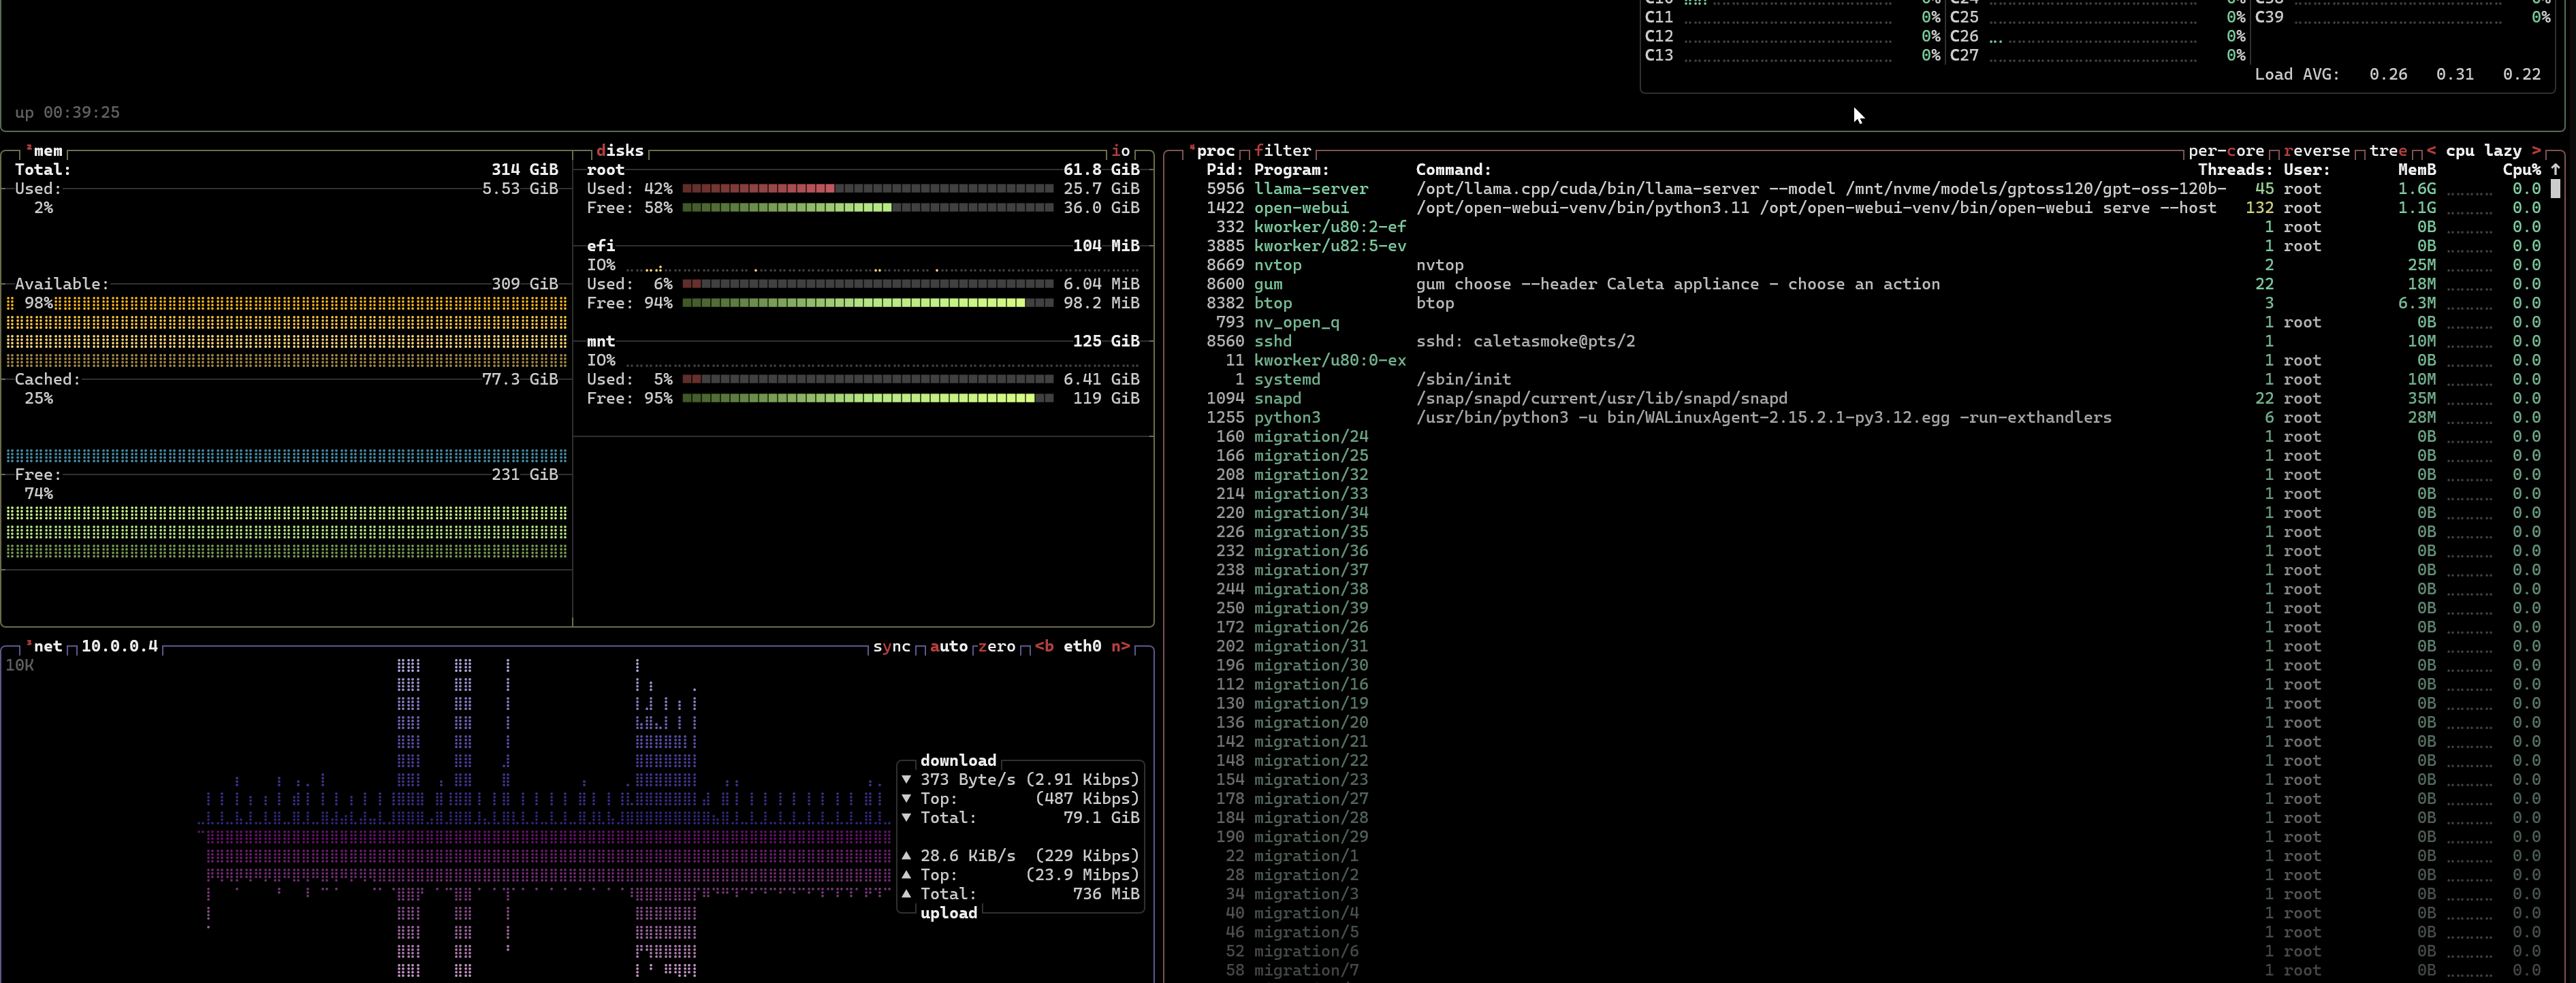Screen dimensions: 2576x983
Task: Click the Available 309 GiB value
Action: pos(525,284)
